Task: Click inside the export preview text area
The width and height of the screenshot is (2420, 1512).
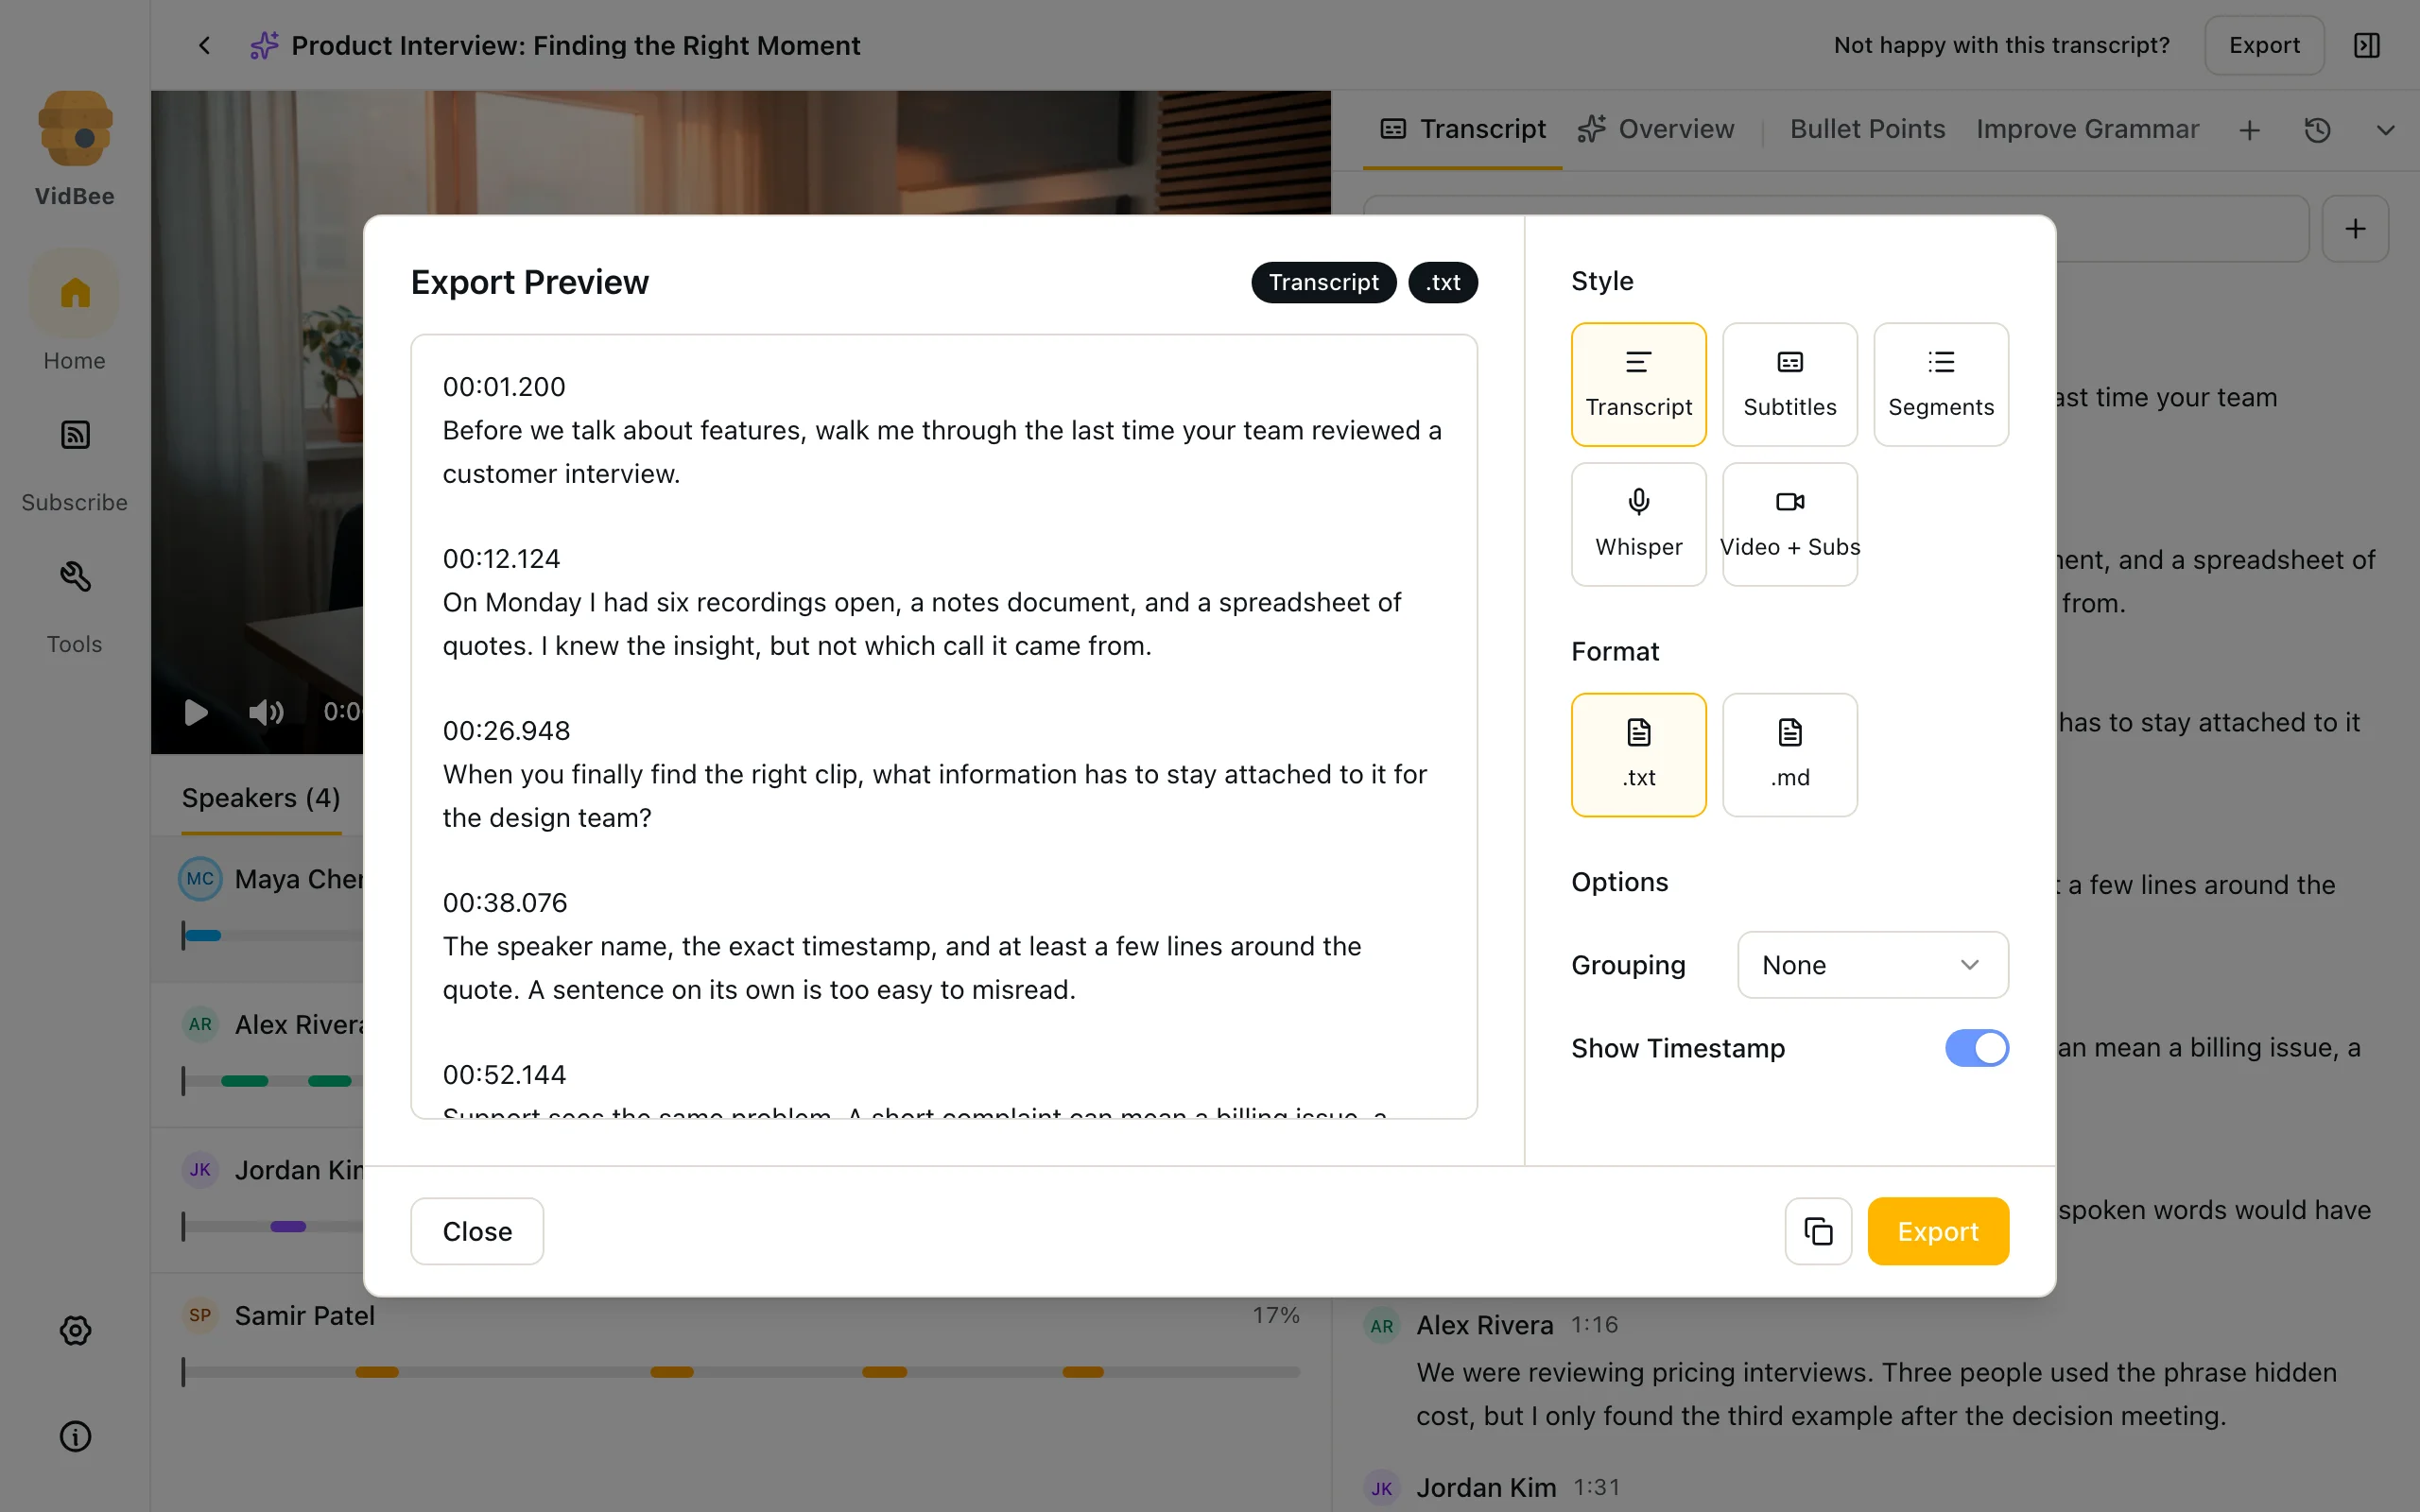Action: tap(944, 726)
